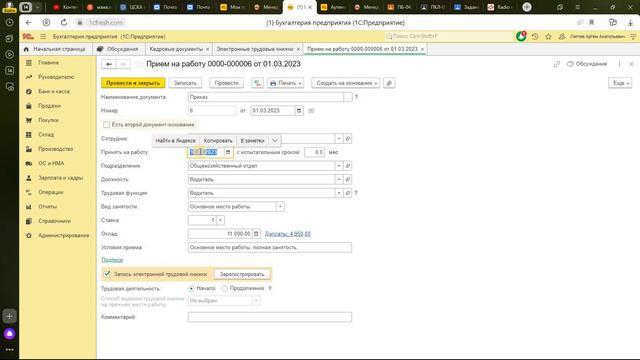Click the paperclip attachments icon
Image resolution: width=640 pixels, height=360 pixels.
point(389,83)
